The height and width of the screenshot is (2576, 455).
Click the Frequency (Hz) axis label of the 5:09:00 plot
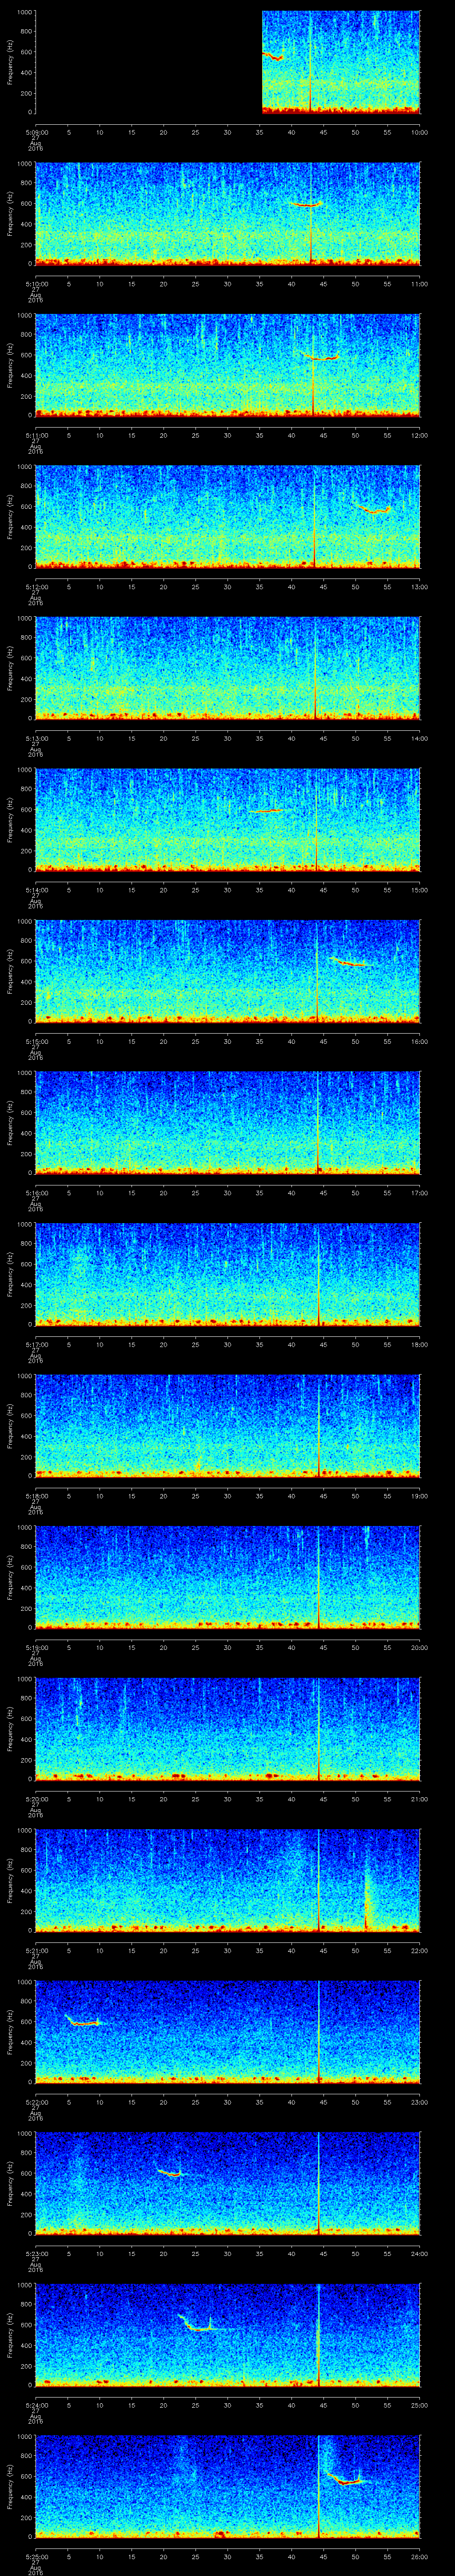10,62
